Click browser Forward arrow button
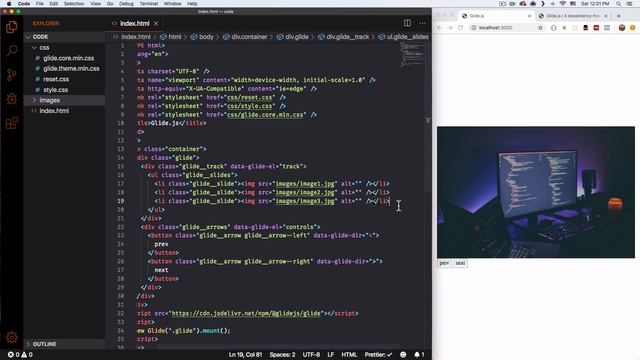Viewport: 640px width, 360px height. tap(450, 28)
